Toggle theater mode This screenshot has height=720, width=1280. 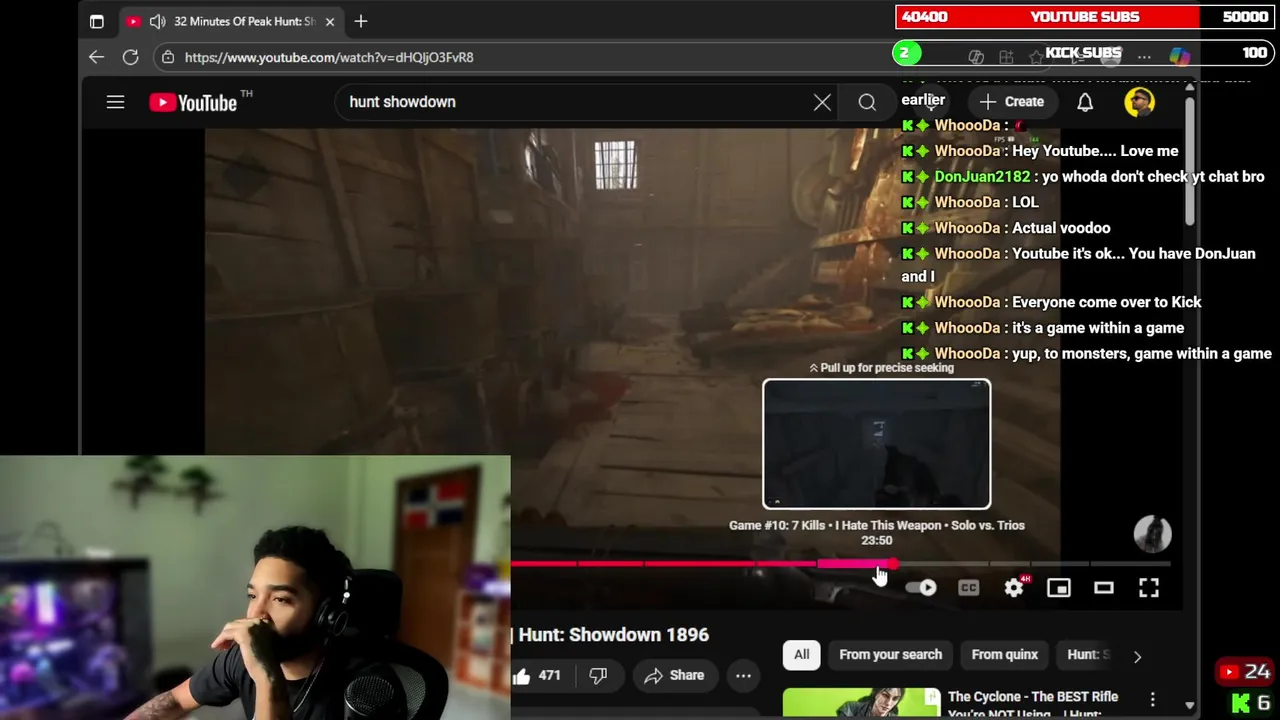(1104, 588)
